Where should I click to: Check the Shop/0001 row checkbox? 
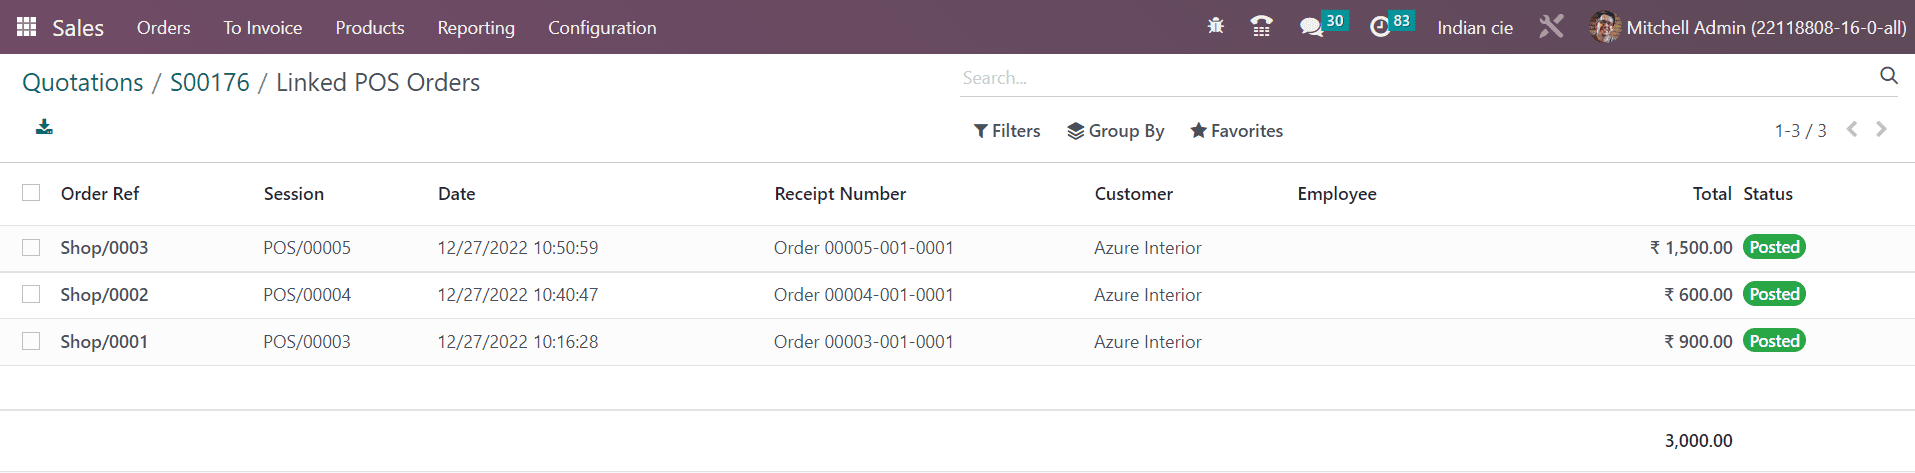pyautogui.click(x=31, y=341)
